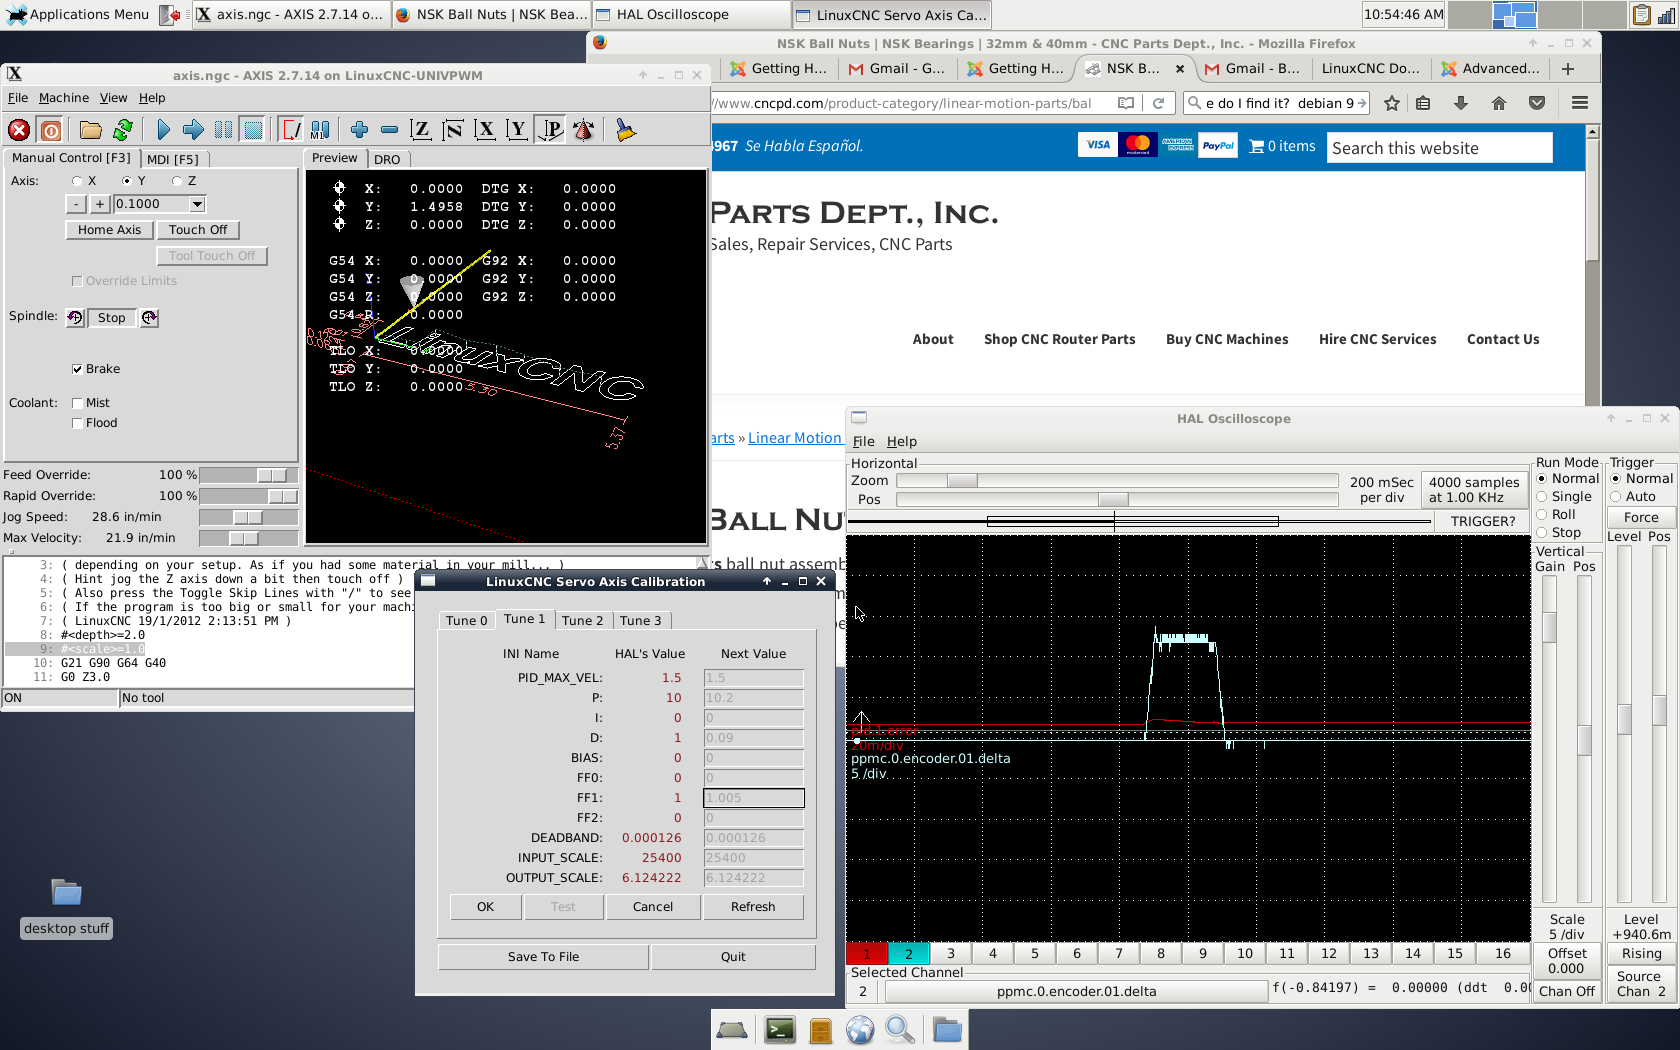1680x1050 pixels.
Task: Click Home Axis button
Action: [x=110, y=230]
